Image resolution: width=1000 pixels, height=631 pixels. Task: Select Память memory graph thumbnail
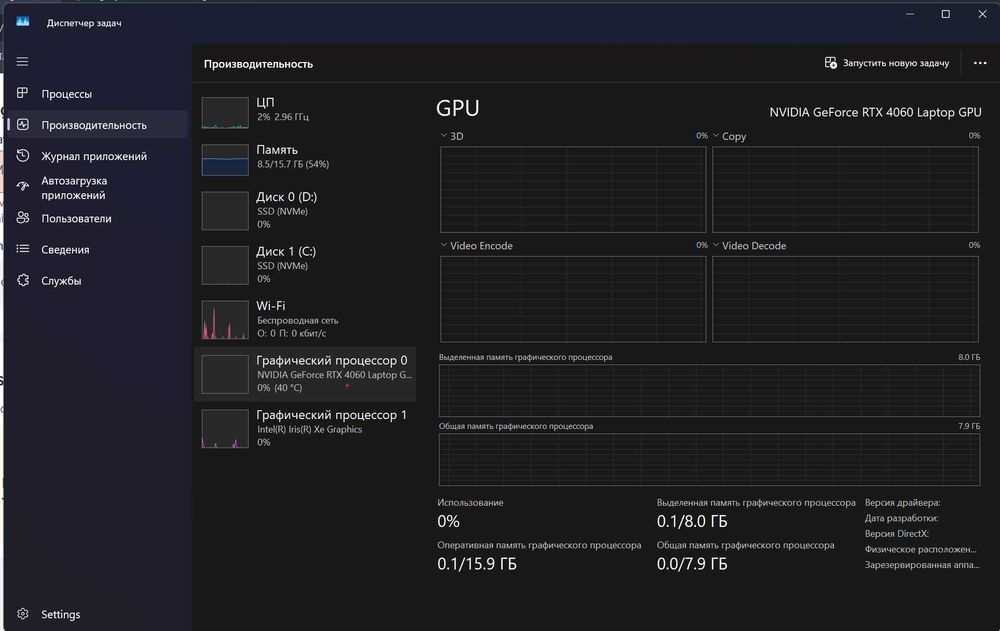[225, 160]
